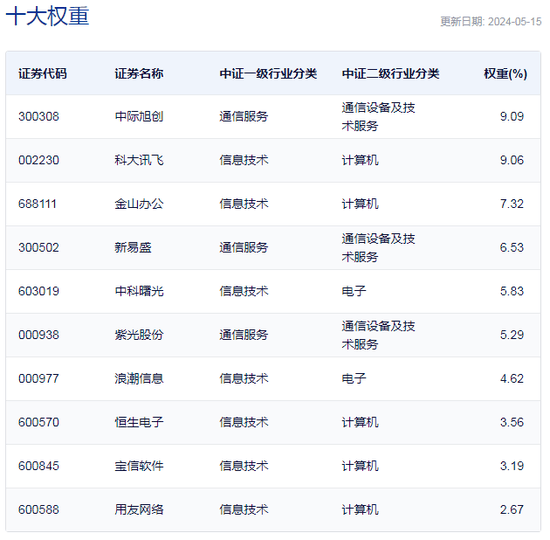
Task: Select security code 603019
Action: (x=39, y=291)
